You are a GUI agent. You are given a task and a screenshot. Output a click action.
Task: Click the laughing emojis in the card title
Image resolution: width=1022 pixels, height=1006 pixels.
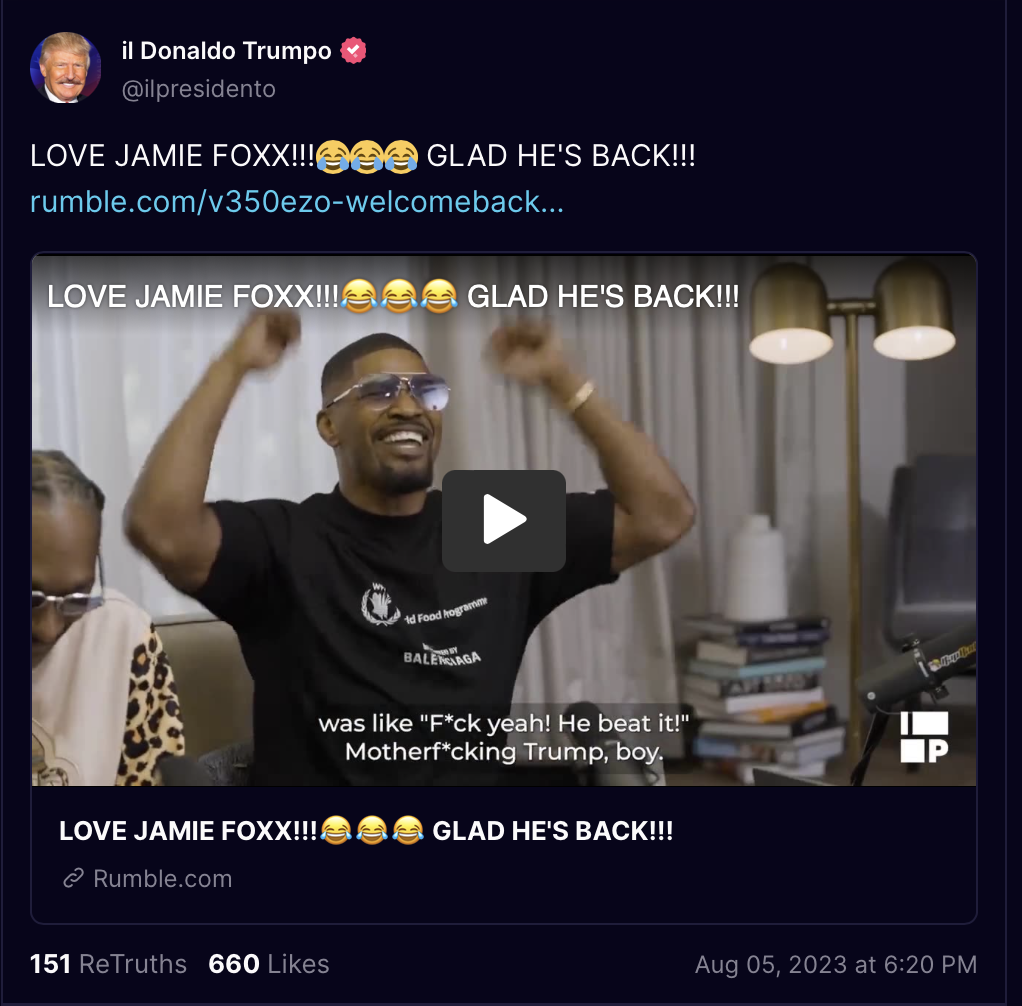click(372, 831)
